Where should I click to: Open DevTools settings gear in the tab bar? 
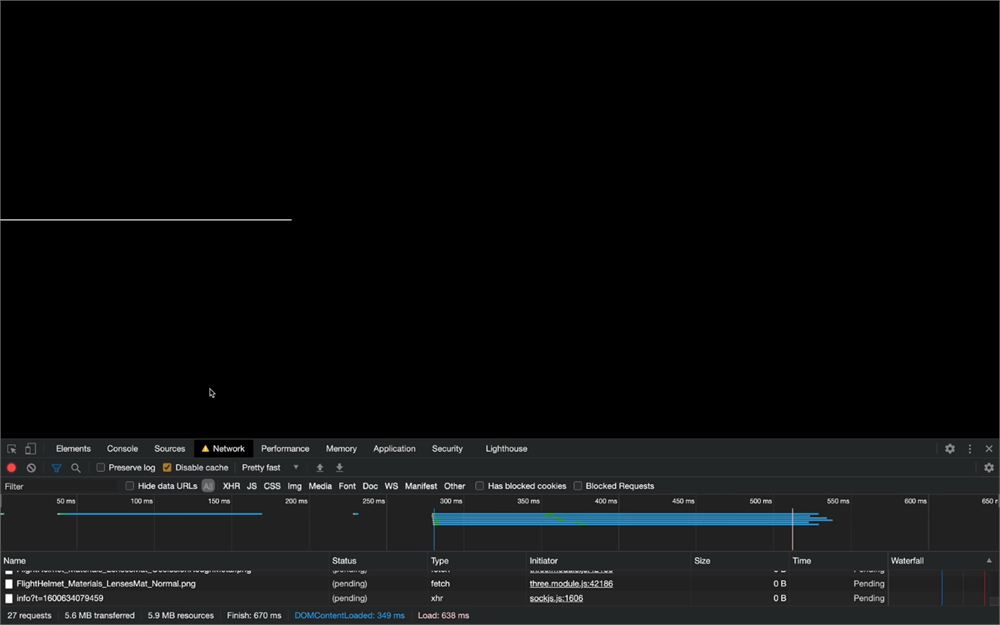point(950,449)
